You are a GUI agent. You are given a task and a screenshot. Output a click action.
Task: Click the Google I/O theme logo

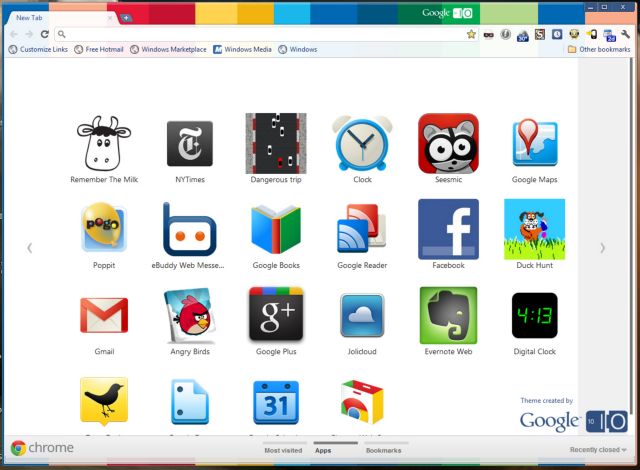tap(573, 421)
